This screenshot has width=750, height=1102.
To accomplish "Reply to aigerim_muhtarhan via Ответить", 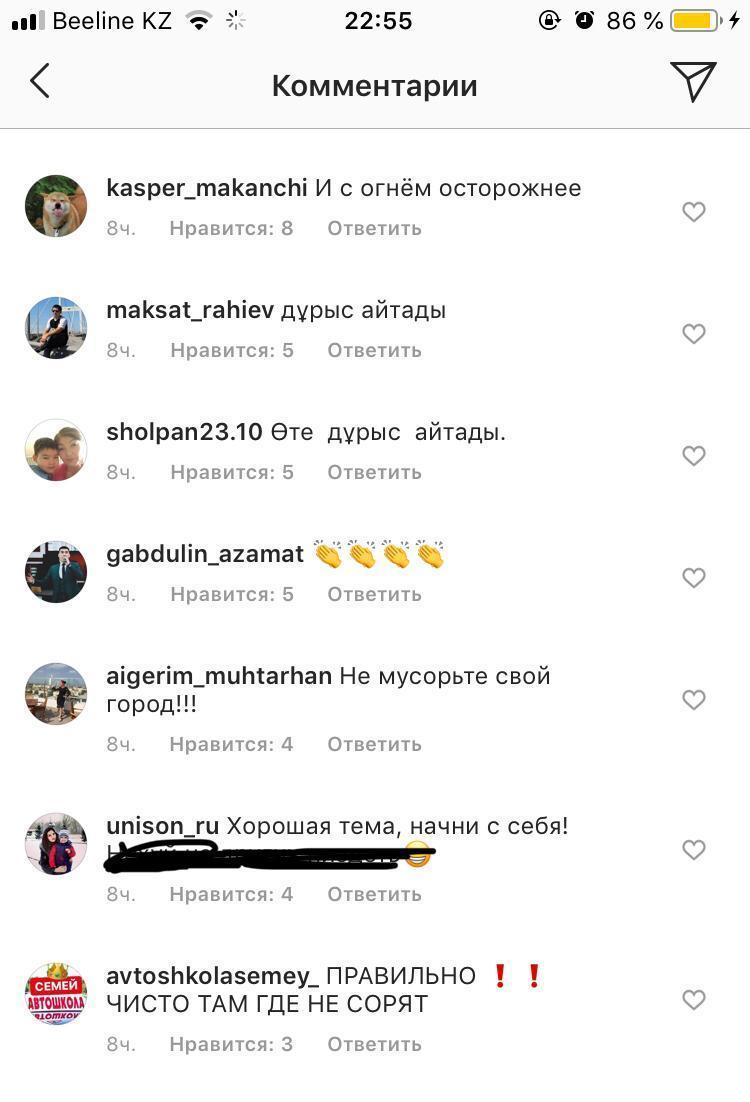I will [374, 744].
